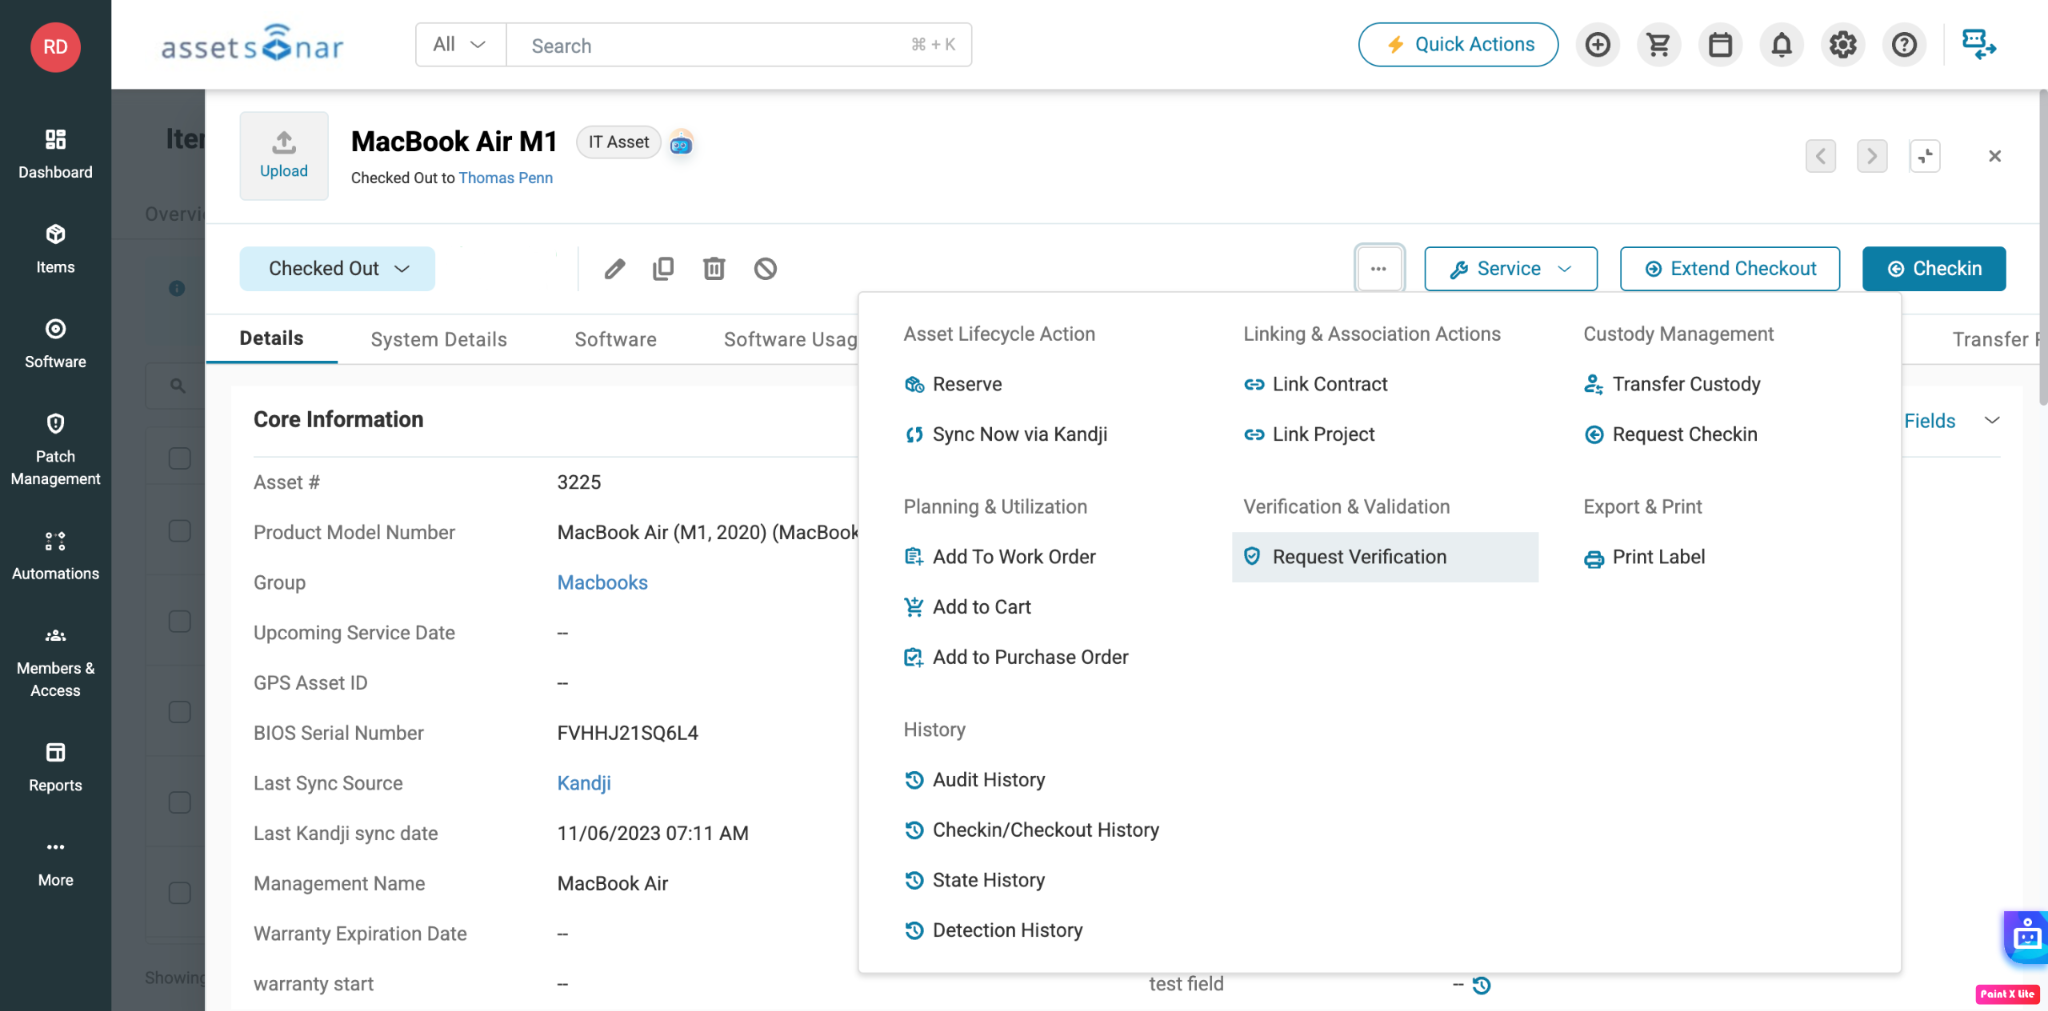Open Patch Management in sidebar
This screenshot has height=1011, width=2048.
tap(55, 449)
